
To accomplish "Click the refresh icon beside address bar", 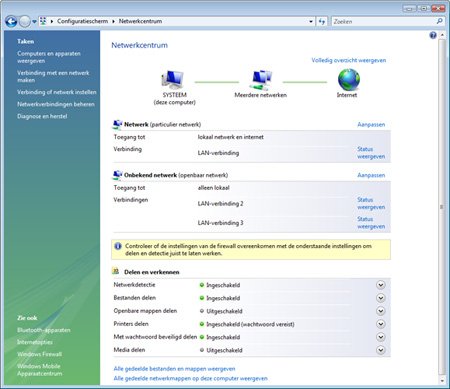I will click(x=322, y=21).
